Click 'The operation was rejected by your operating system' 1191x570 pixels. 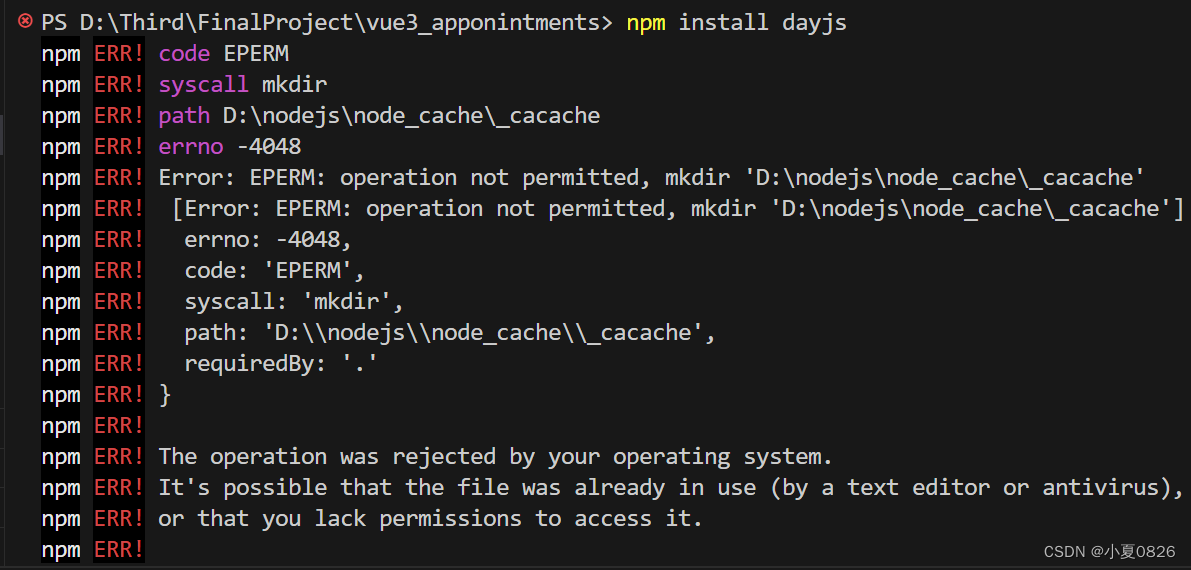click(x=495, y=458)
